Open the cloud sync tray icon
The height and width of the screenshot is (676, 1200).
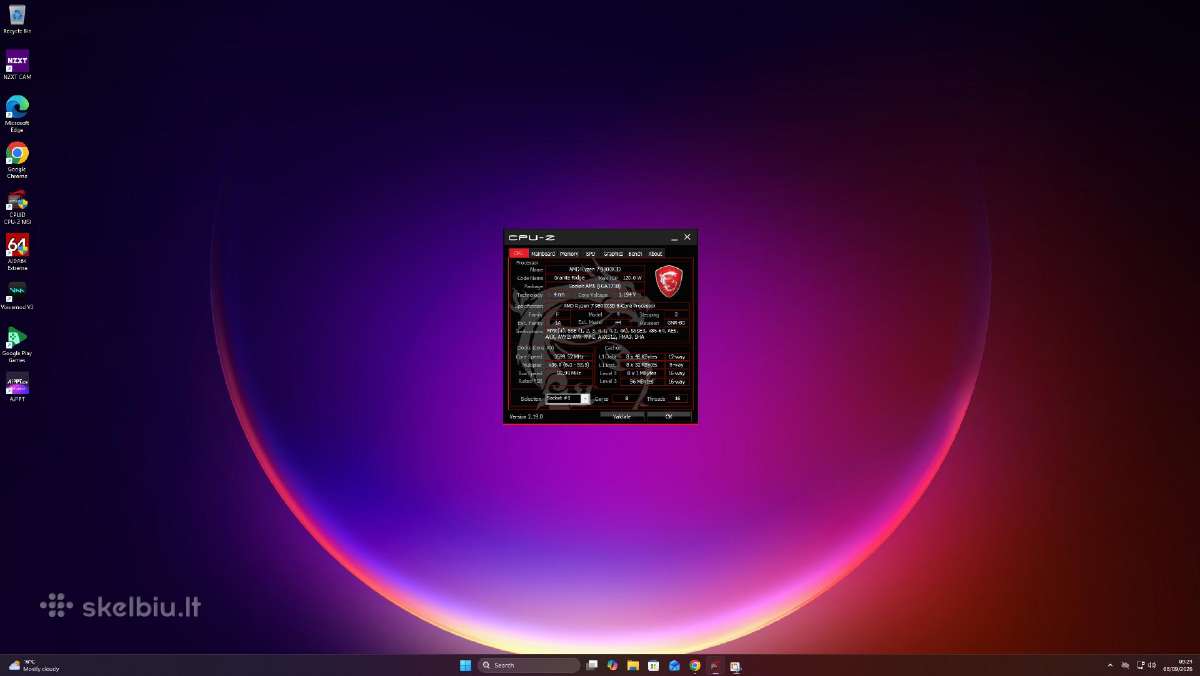click(1126, 665)
